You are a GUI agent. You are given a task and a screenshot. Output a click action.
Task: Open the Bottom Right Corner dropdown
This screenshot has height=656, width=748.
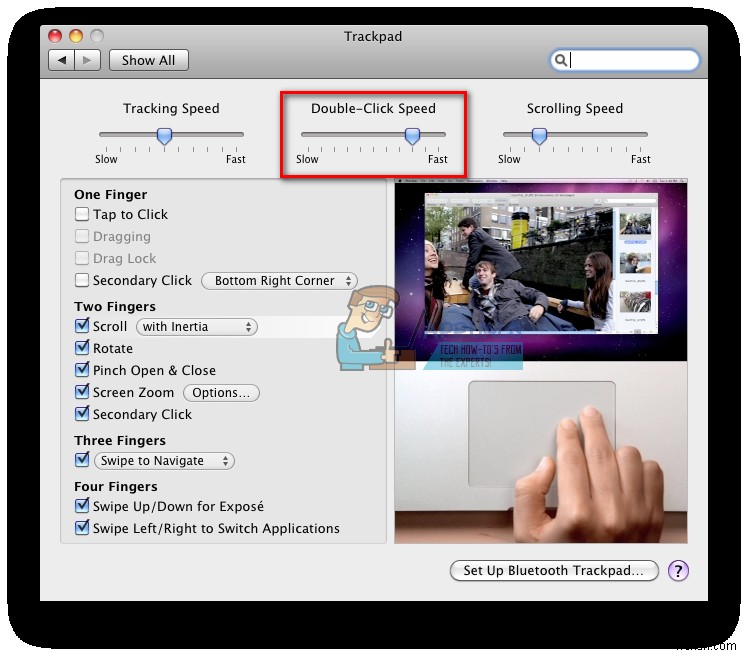[x=280, y=281]
